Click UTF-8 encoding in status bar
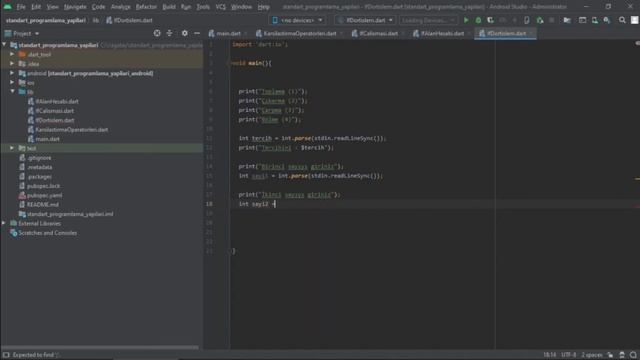This screenshot has height=360, width=640. [569, 355]
